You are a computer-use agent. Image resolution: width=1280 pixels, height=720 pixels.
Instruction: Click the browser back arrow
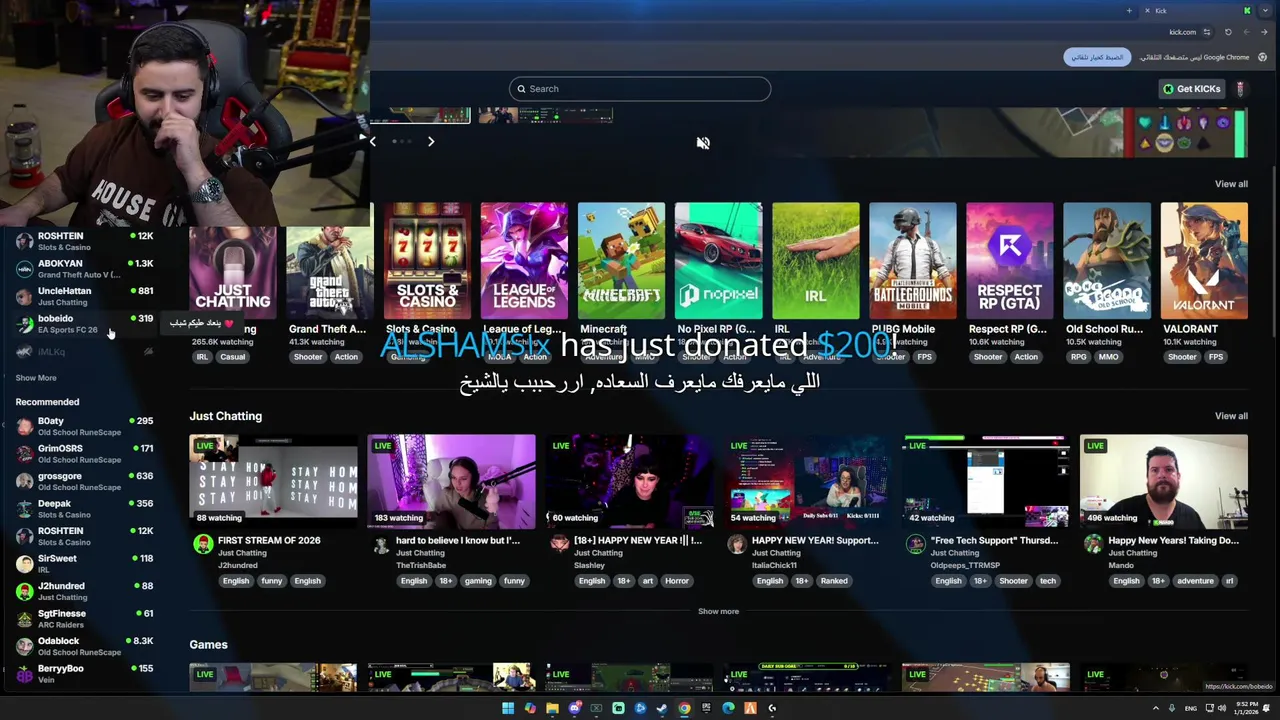1264,32
